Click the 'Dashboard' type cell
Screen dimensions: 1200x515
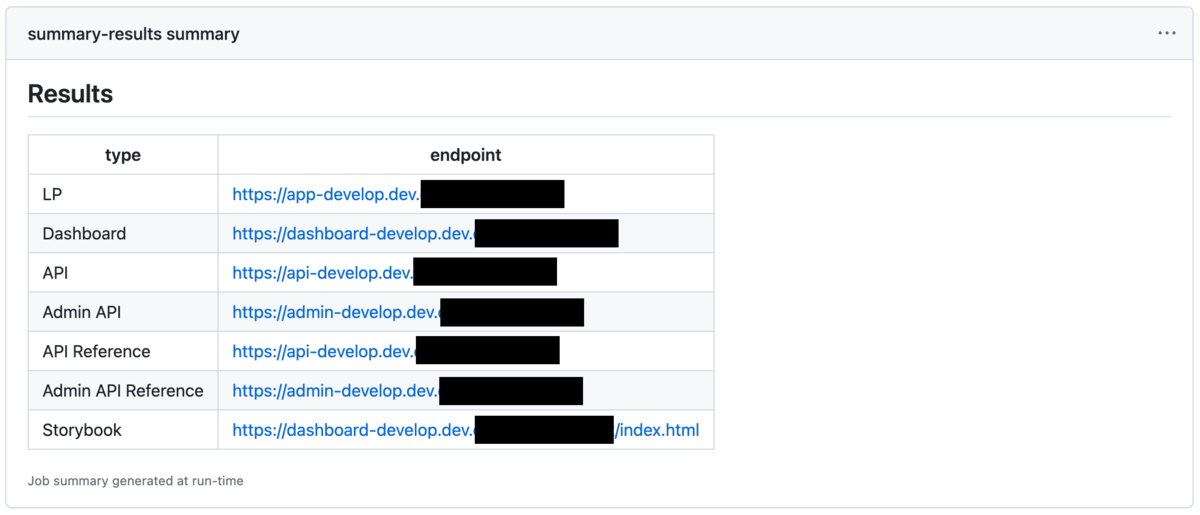(x=123, y=233)
